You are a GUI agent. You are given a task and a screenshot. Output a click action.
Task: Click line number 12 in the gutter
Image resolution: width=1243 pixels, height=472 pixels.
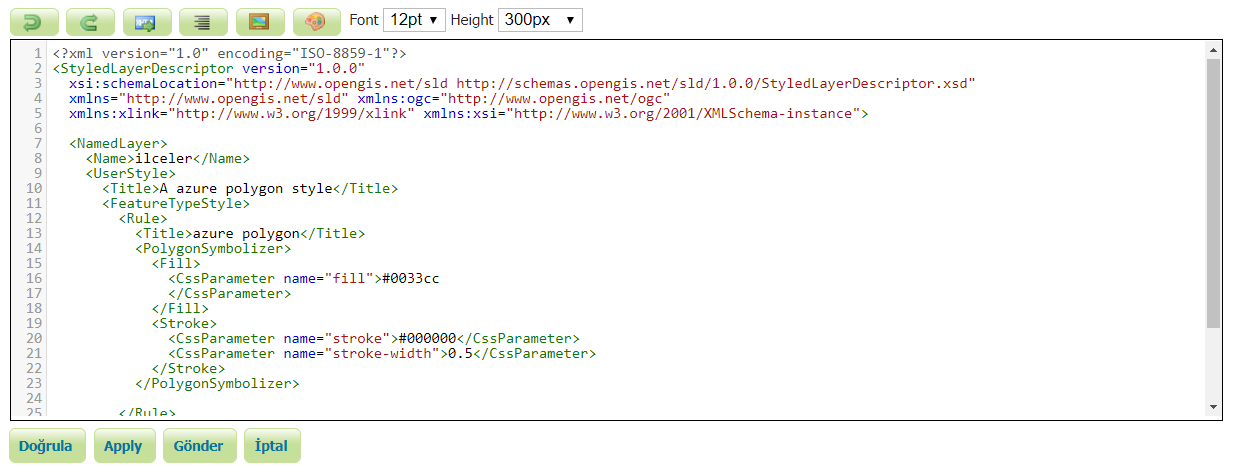click(x=34, y=218)
